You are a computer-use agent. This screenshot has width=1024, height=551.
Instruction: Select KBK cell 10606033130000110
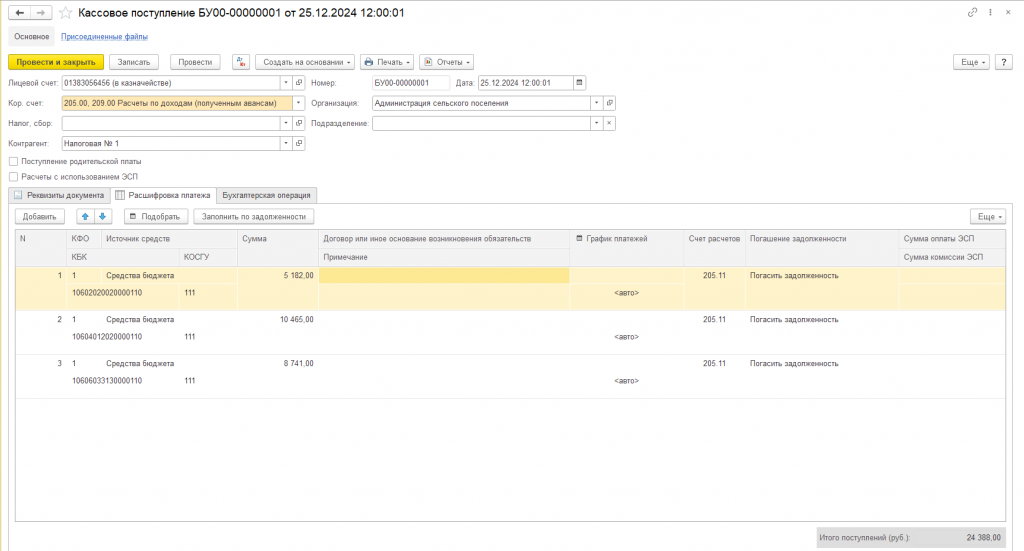click(x=123, y=381)
